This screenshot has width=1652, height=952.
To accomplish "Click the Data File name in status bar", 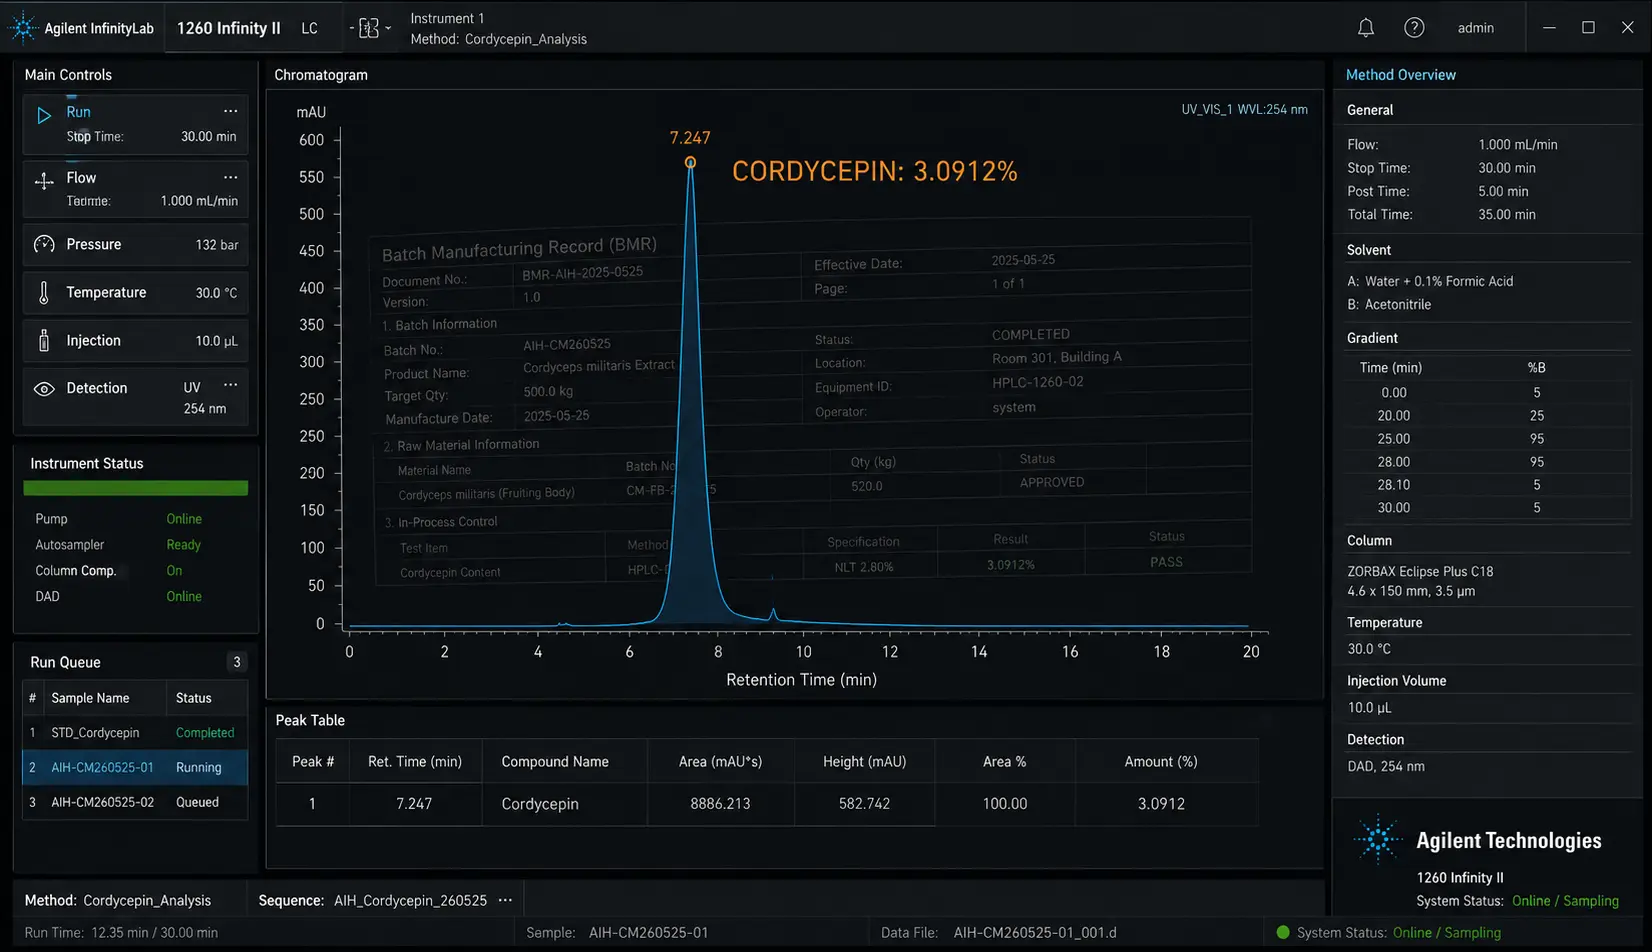I will pyautogui.click(x=1035, y=933).
